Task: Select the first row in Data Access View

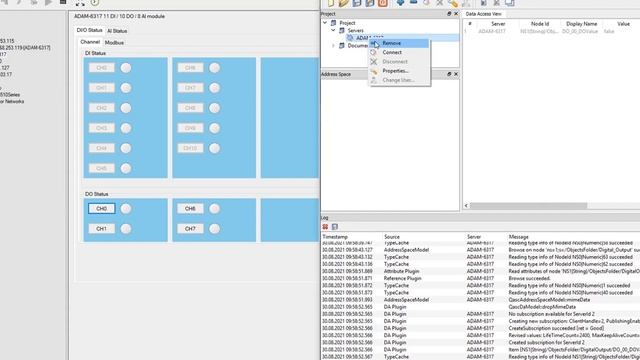Action: 552,31
